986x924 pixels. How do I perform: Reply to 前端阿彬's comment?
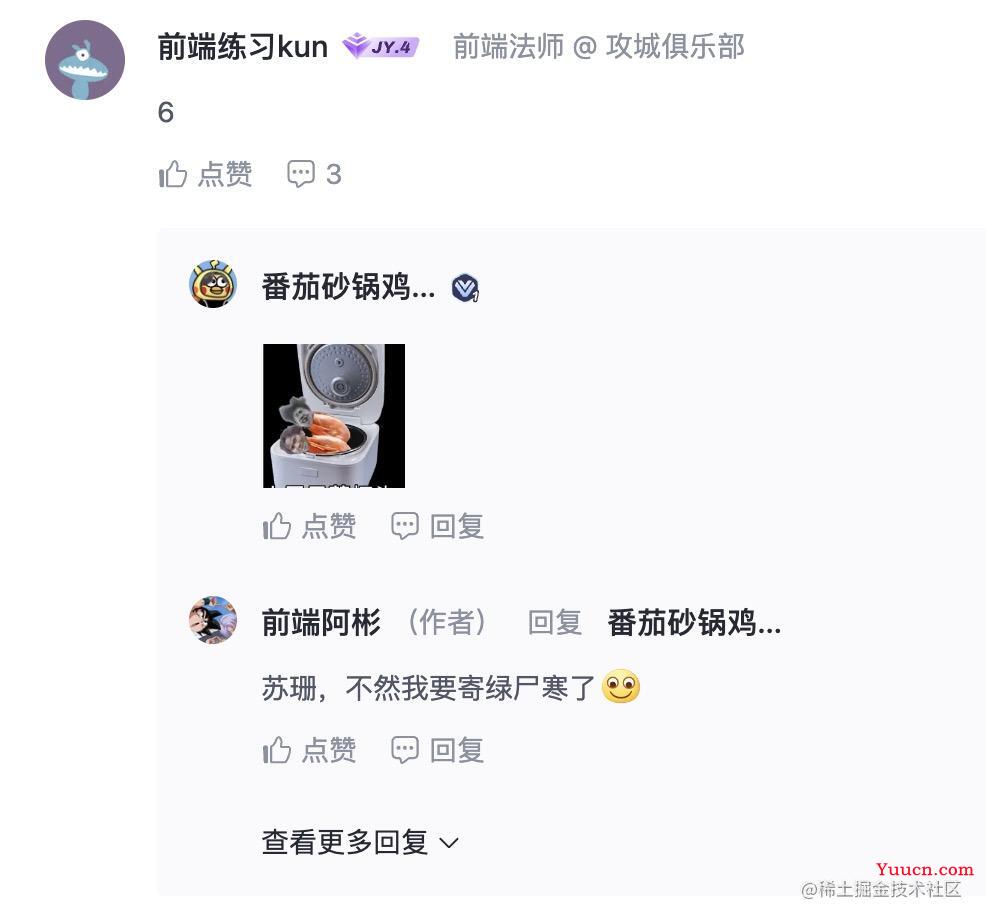pos(438,750)
